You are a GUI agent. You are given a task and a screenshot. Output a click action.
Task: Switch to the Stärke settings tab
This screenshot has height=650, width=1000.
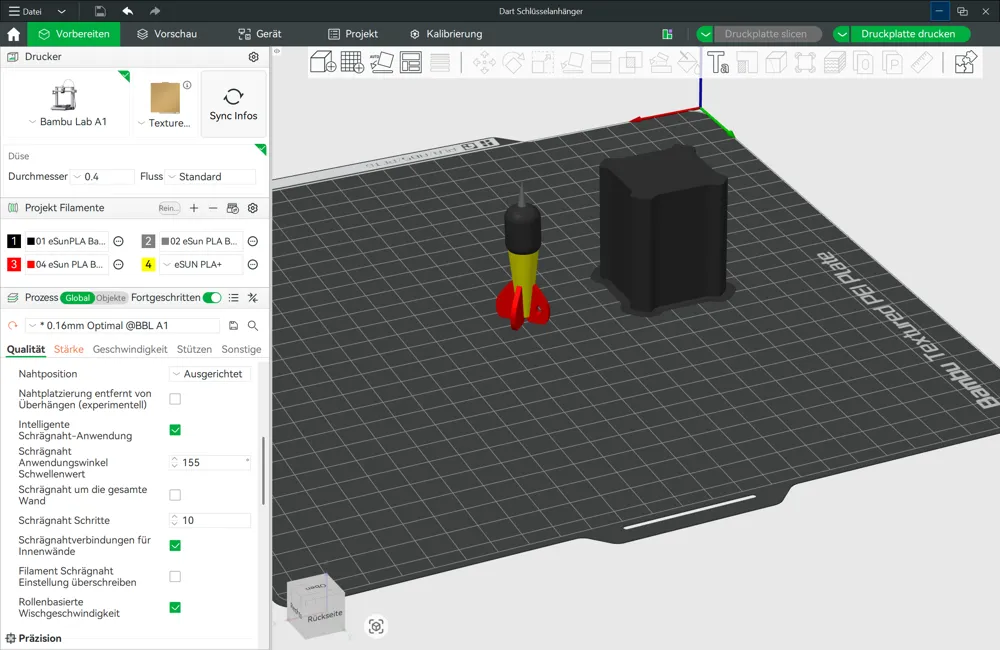pos(69,350)
